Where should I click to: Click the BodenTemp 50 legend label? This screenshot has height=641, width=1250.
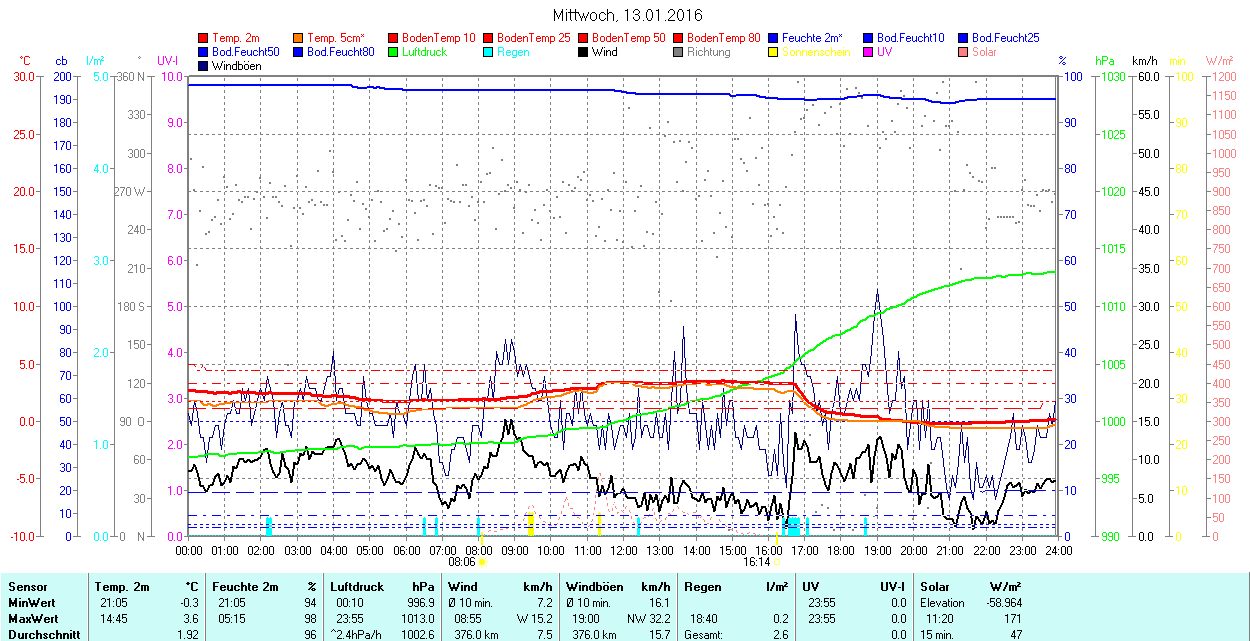pyautogui.click(x=628, y=38)
